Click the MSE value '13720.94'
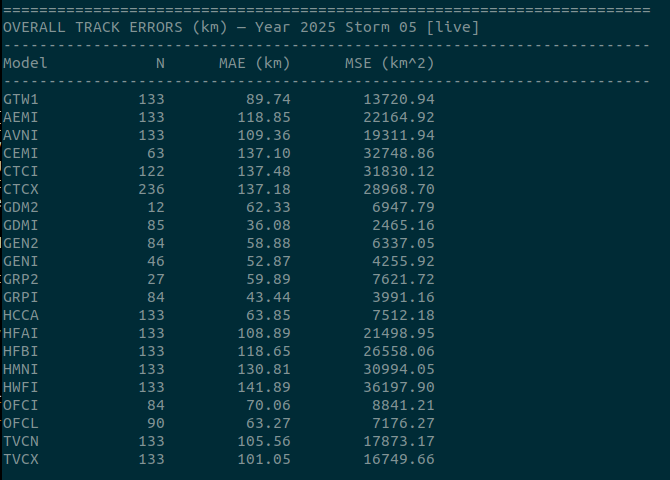 pyautogui.click(x=399, y=99)
